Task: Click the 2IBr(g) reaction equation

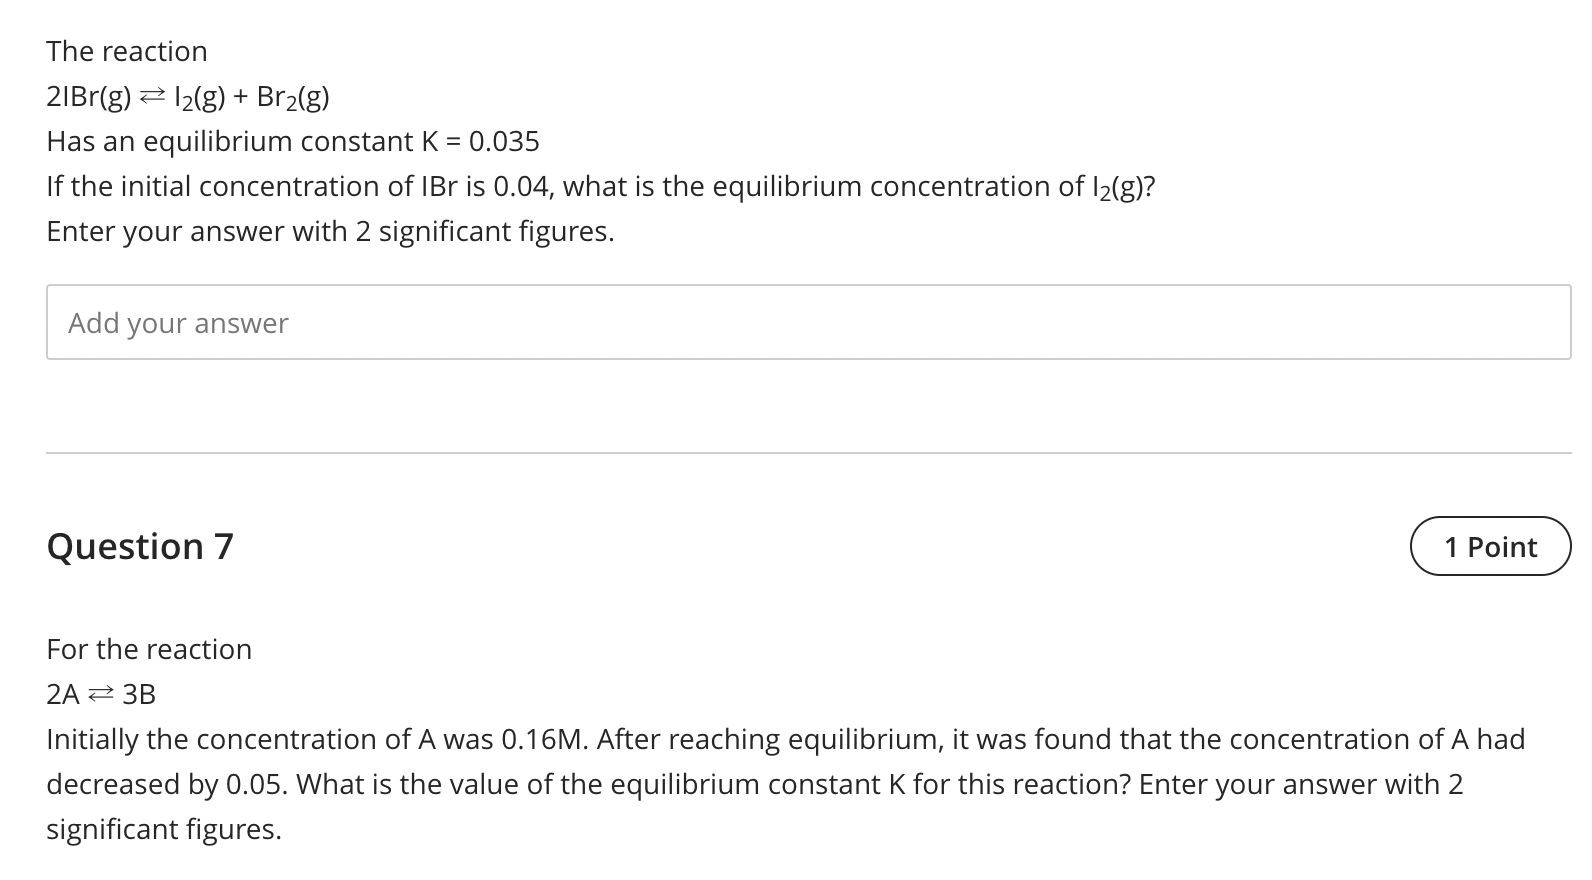Action: click(x=186, y=96)
